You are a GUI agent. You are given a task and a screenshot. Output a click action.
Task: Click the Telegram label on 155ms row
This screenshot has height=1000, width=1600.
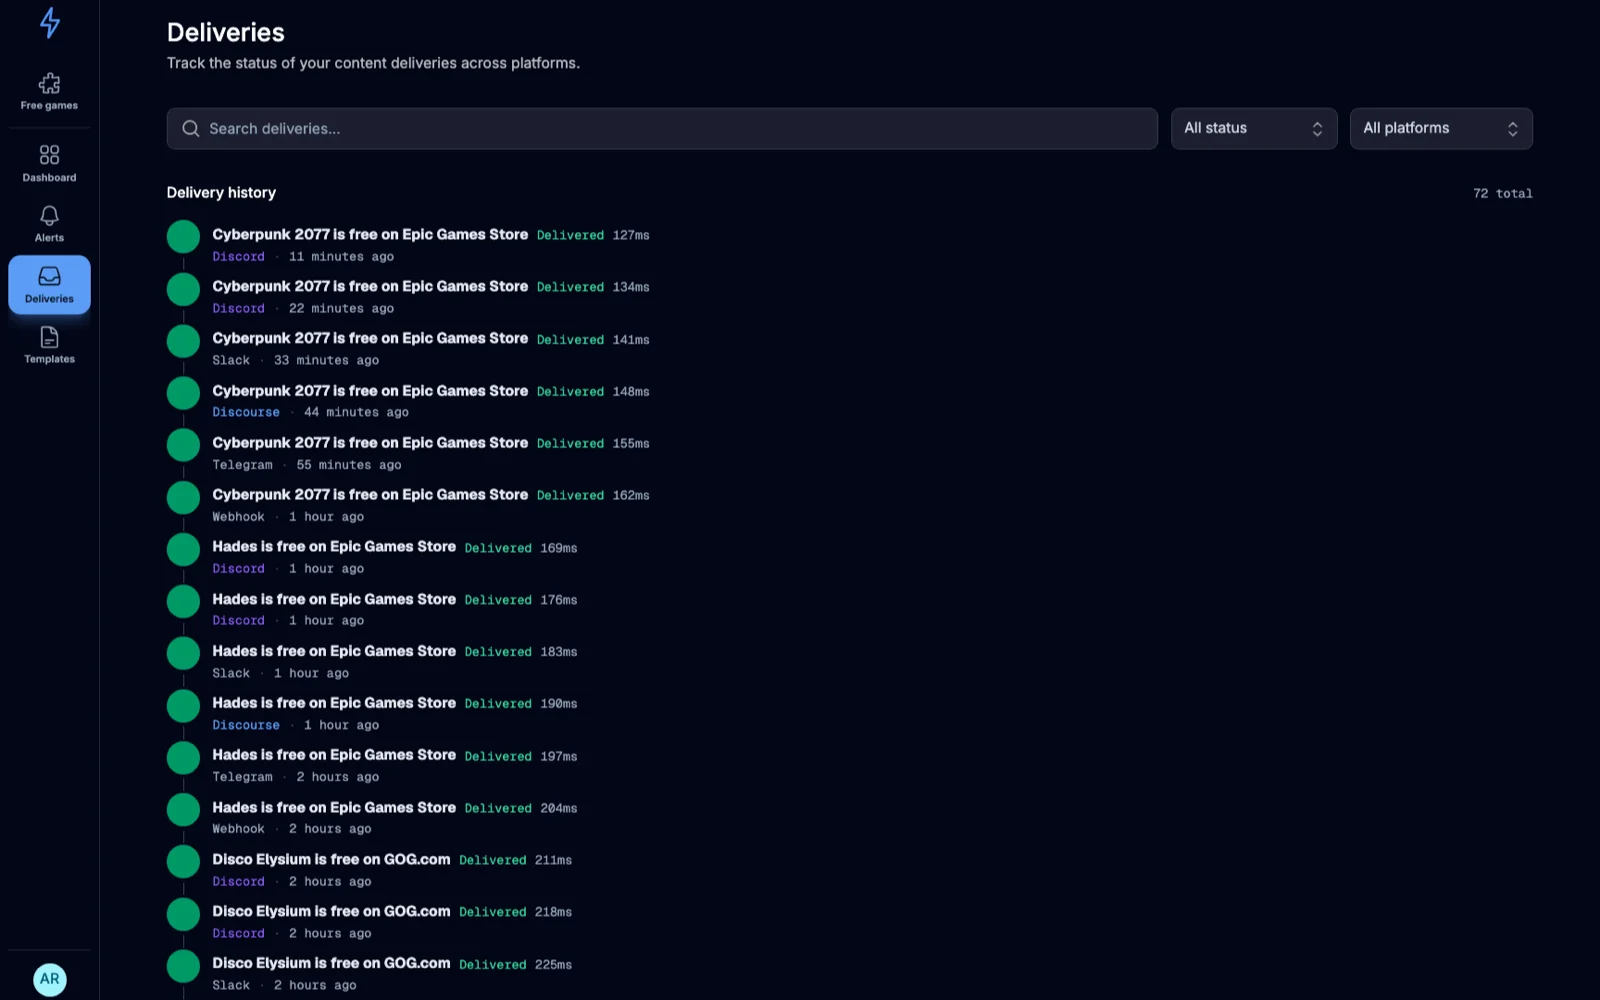242,465
